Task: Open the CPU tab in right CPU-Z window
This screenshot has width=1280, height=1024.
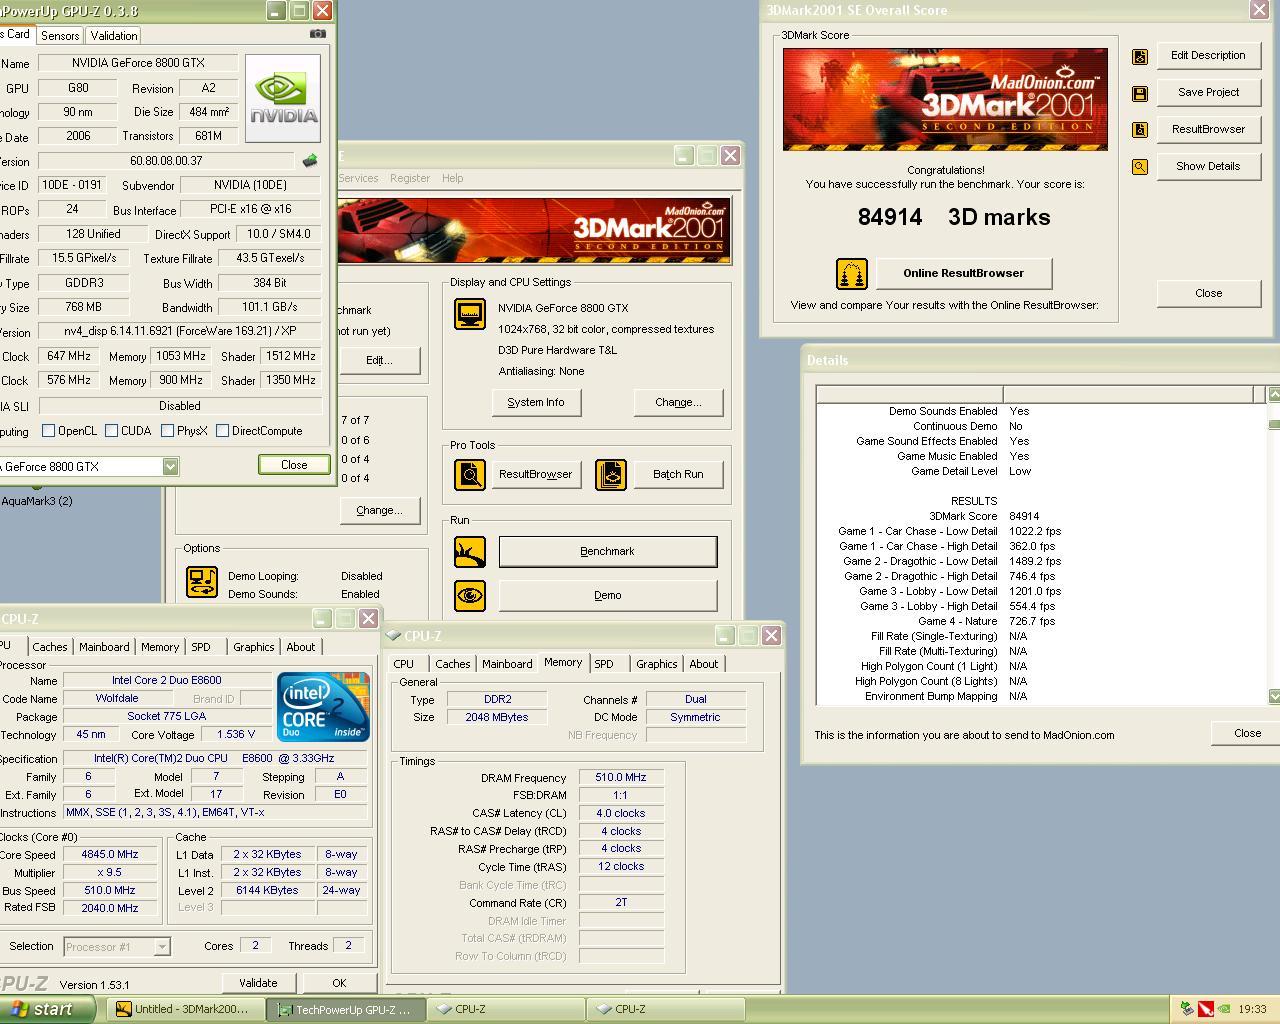Action: (x=404, y=664)
